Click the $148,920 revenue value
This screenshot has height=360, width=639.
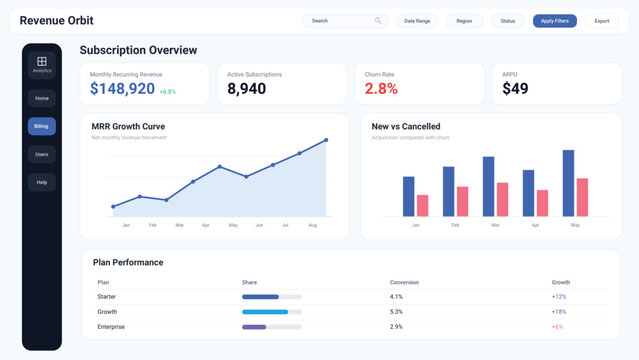click(x=122, y=88)
